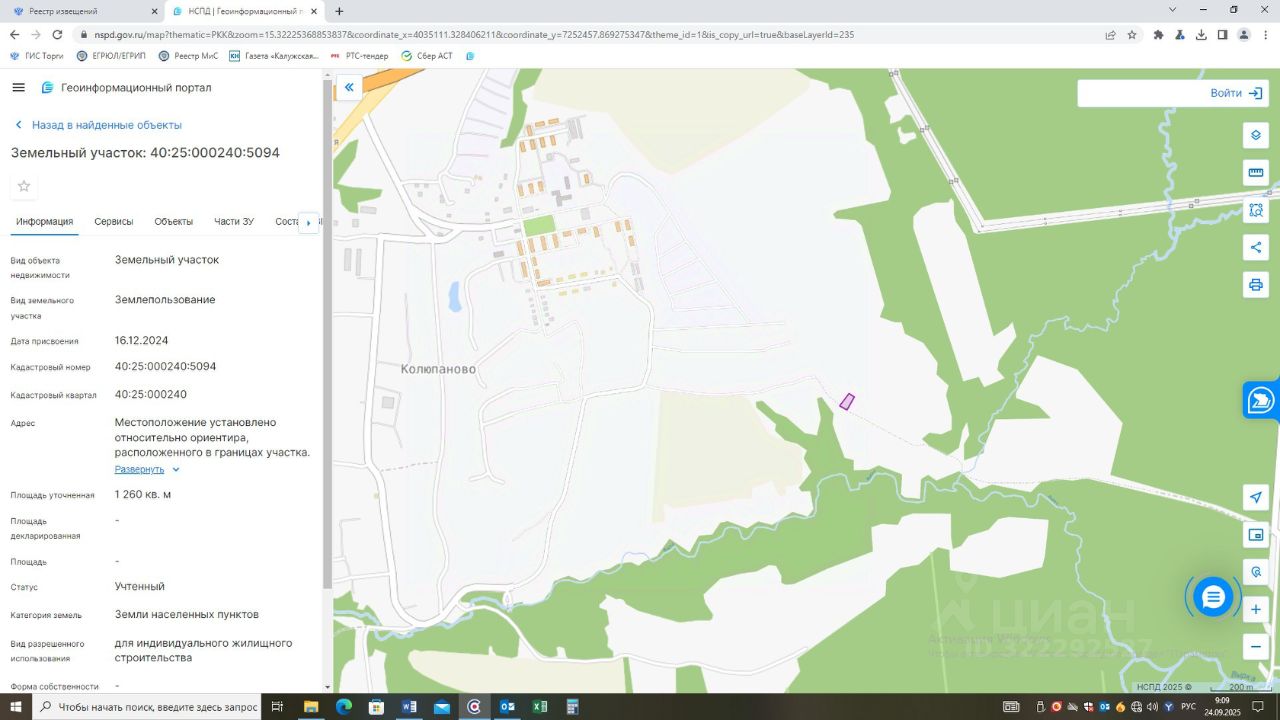Open the side feedback widget on right edge
Viewport: 1280px width, 720px height.
click(x=1262, y=401)
